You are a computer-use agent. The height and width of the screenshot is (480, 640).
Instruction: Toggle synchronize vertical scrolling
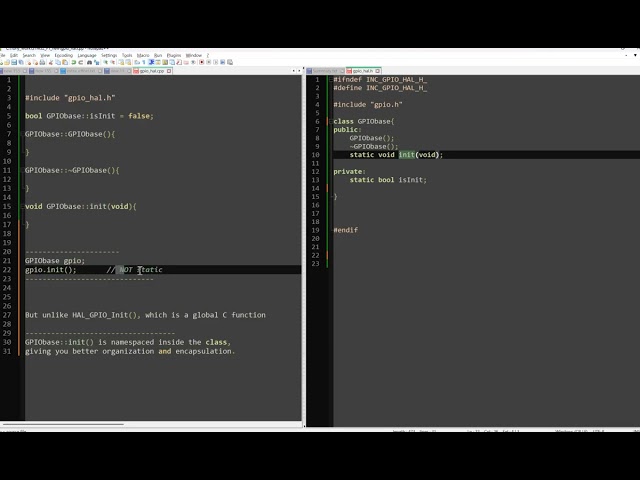[121, 62]
